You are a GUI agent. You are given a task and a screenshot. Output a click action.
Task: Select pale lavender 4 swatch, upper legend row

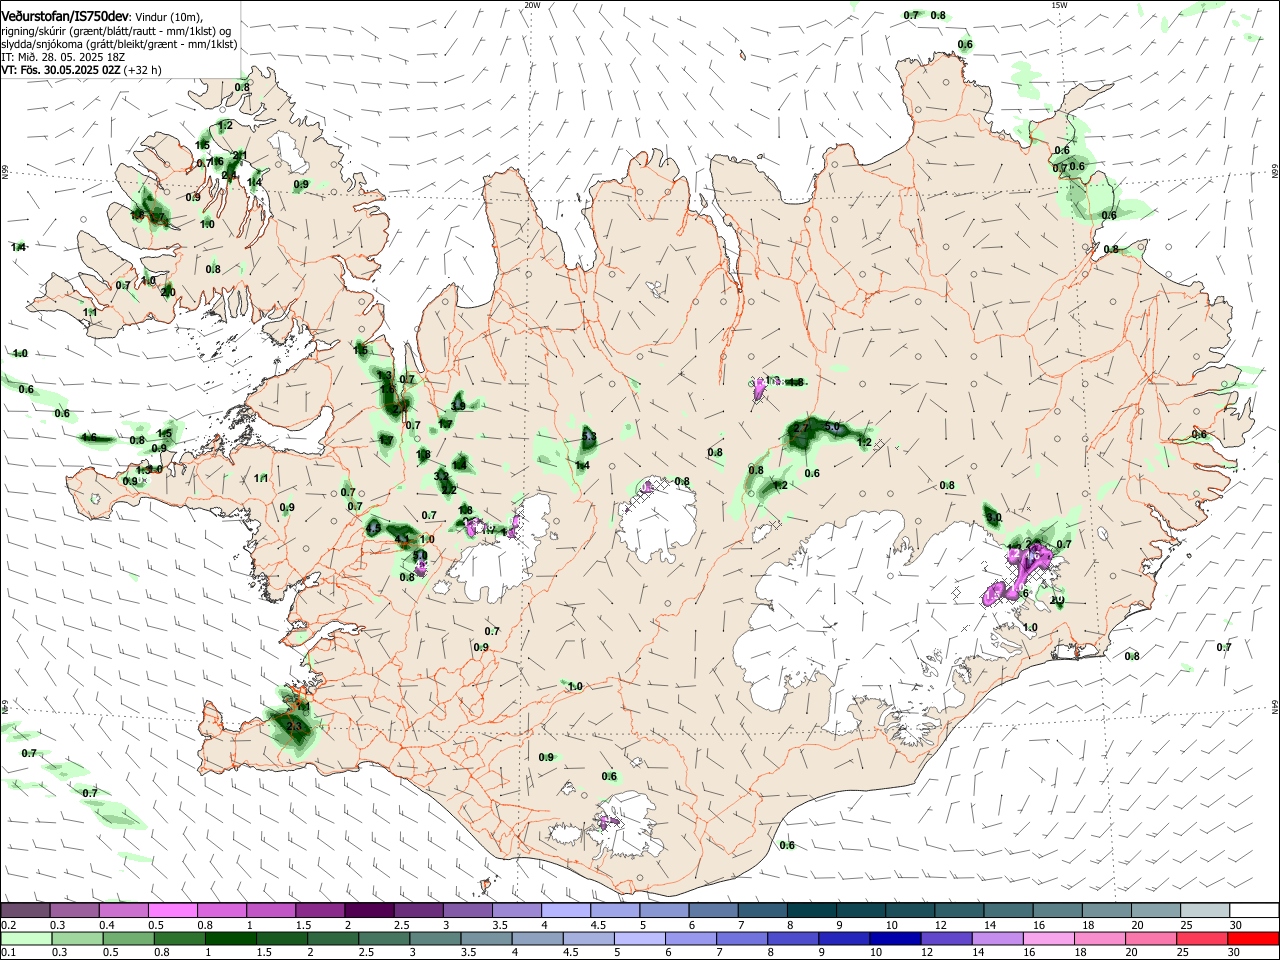coord(565,911)
